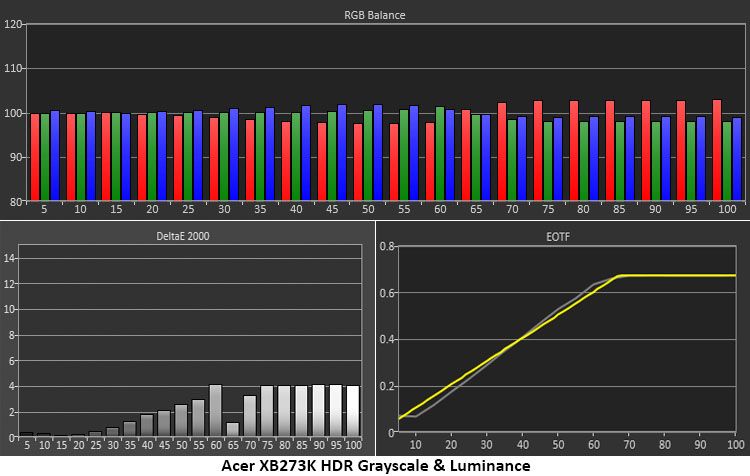Image resolution: width=750 pixels, height=476 pixels.
Task: Click the yellow EOTF curve knee near 67
Action: point(618,277)
